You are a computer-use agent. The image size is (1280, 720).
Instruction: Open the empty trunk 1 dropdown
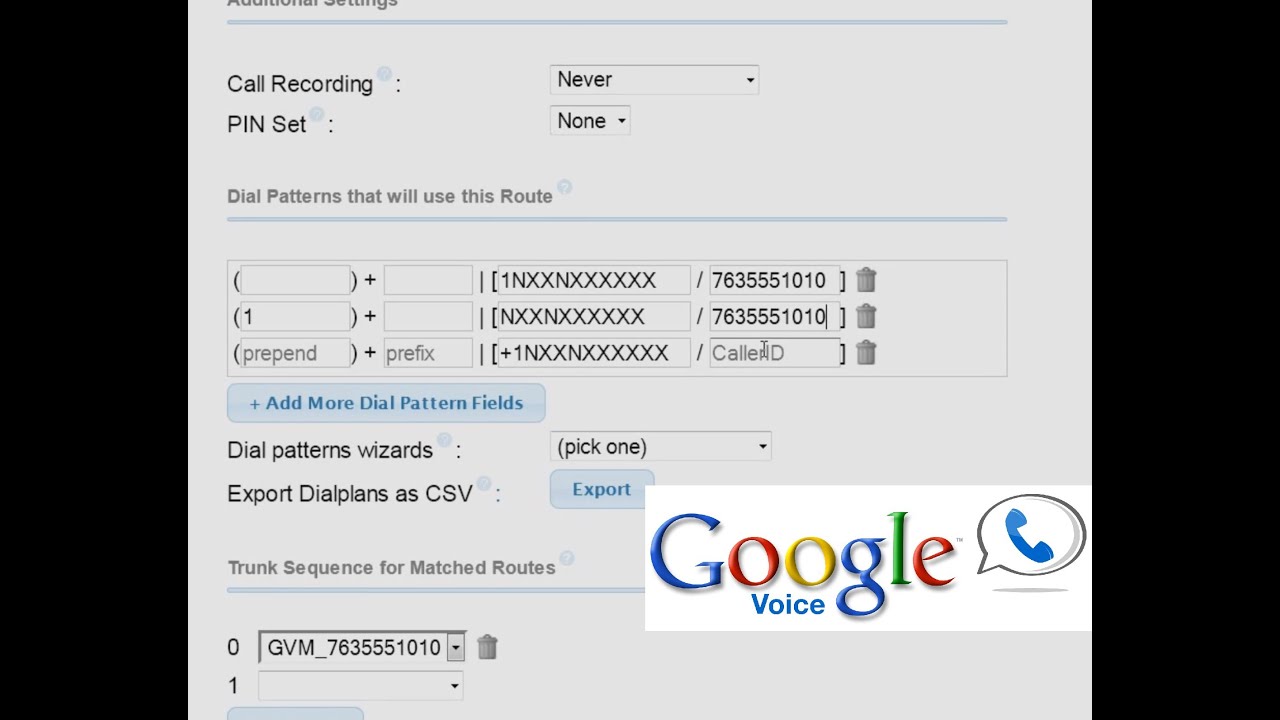(x=360, y=685)
